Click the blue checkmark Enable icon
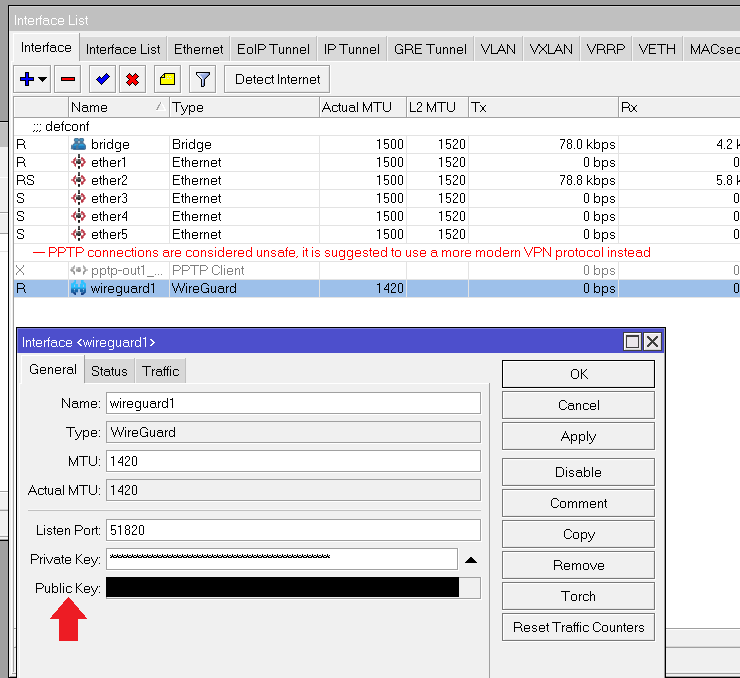Viewport: 740px width, 678px height. [x=102, y=79]
